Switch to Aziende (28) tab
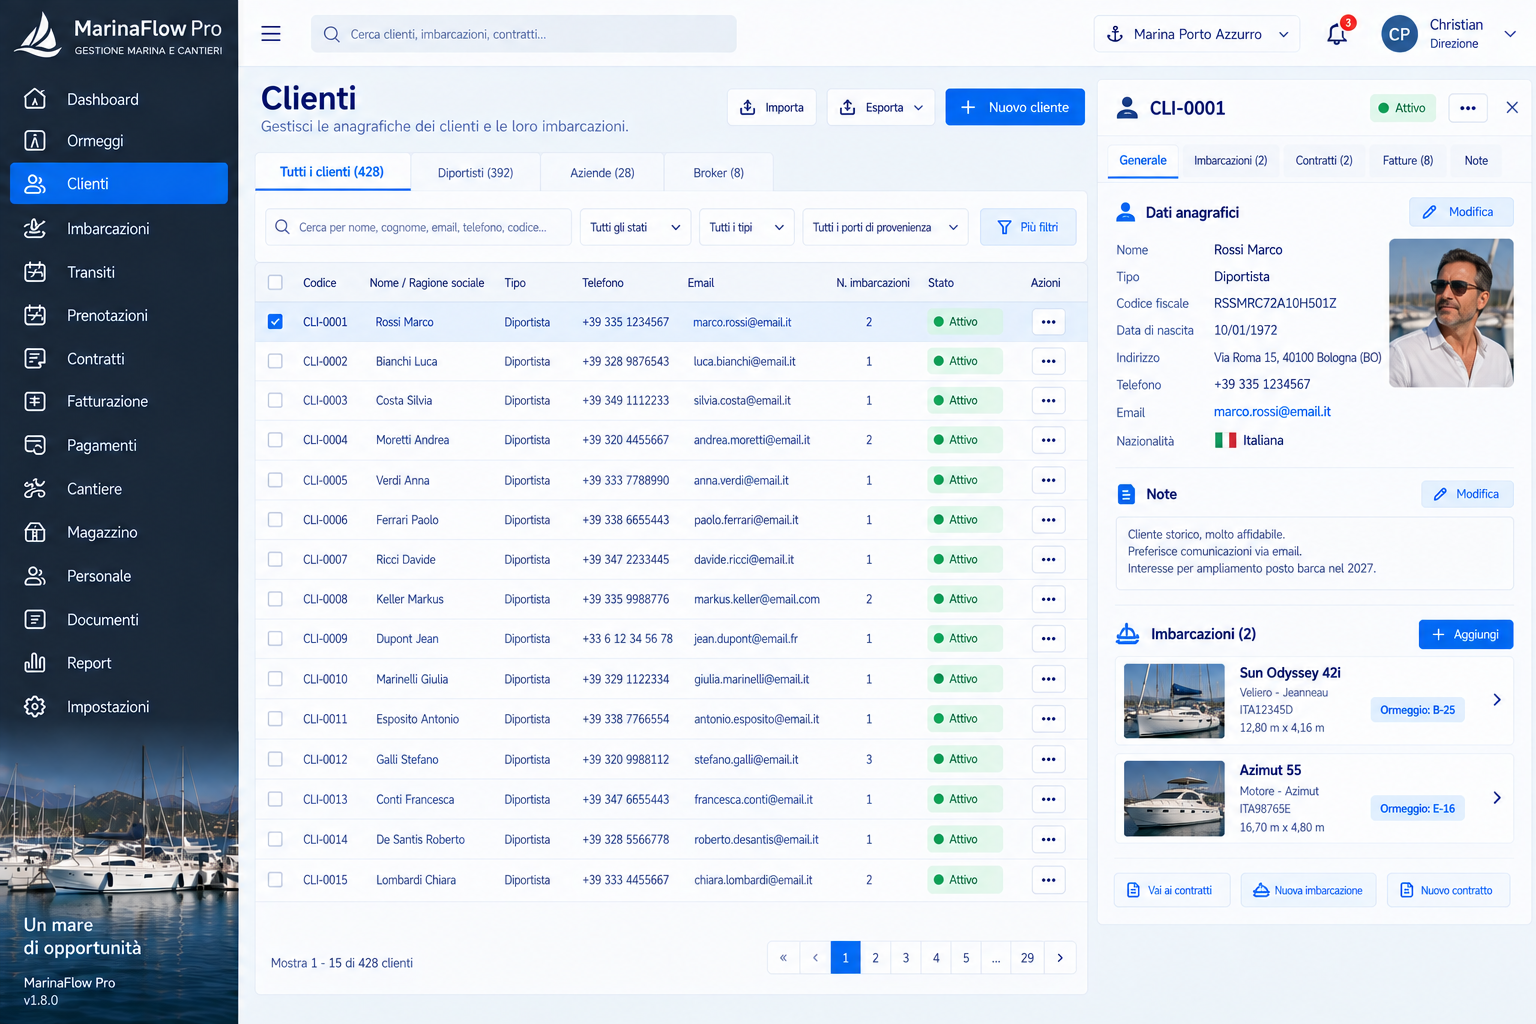The height and width of the screenshot is (1024, 1536). (x=602, y=173)
